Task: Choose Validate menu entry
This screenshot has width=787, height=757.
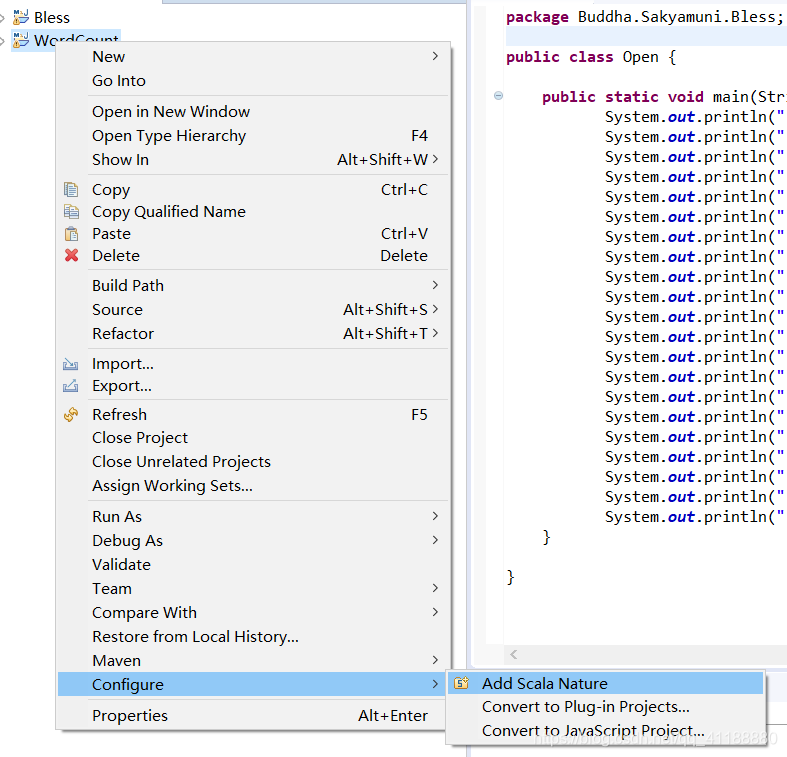Action: 253,565
